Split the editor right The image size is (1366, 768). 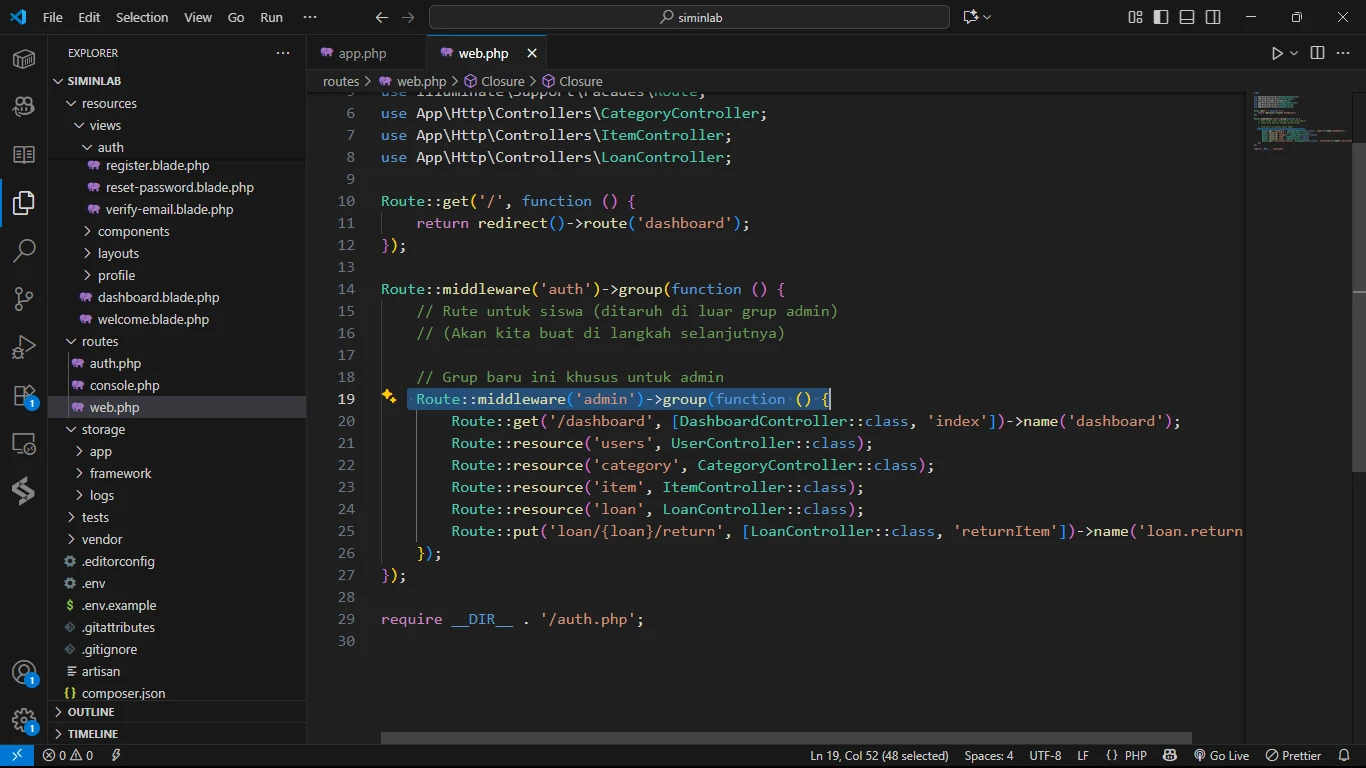(1317, 53)
